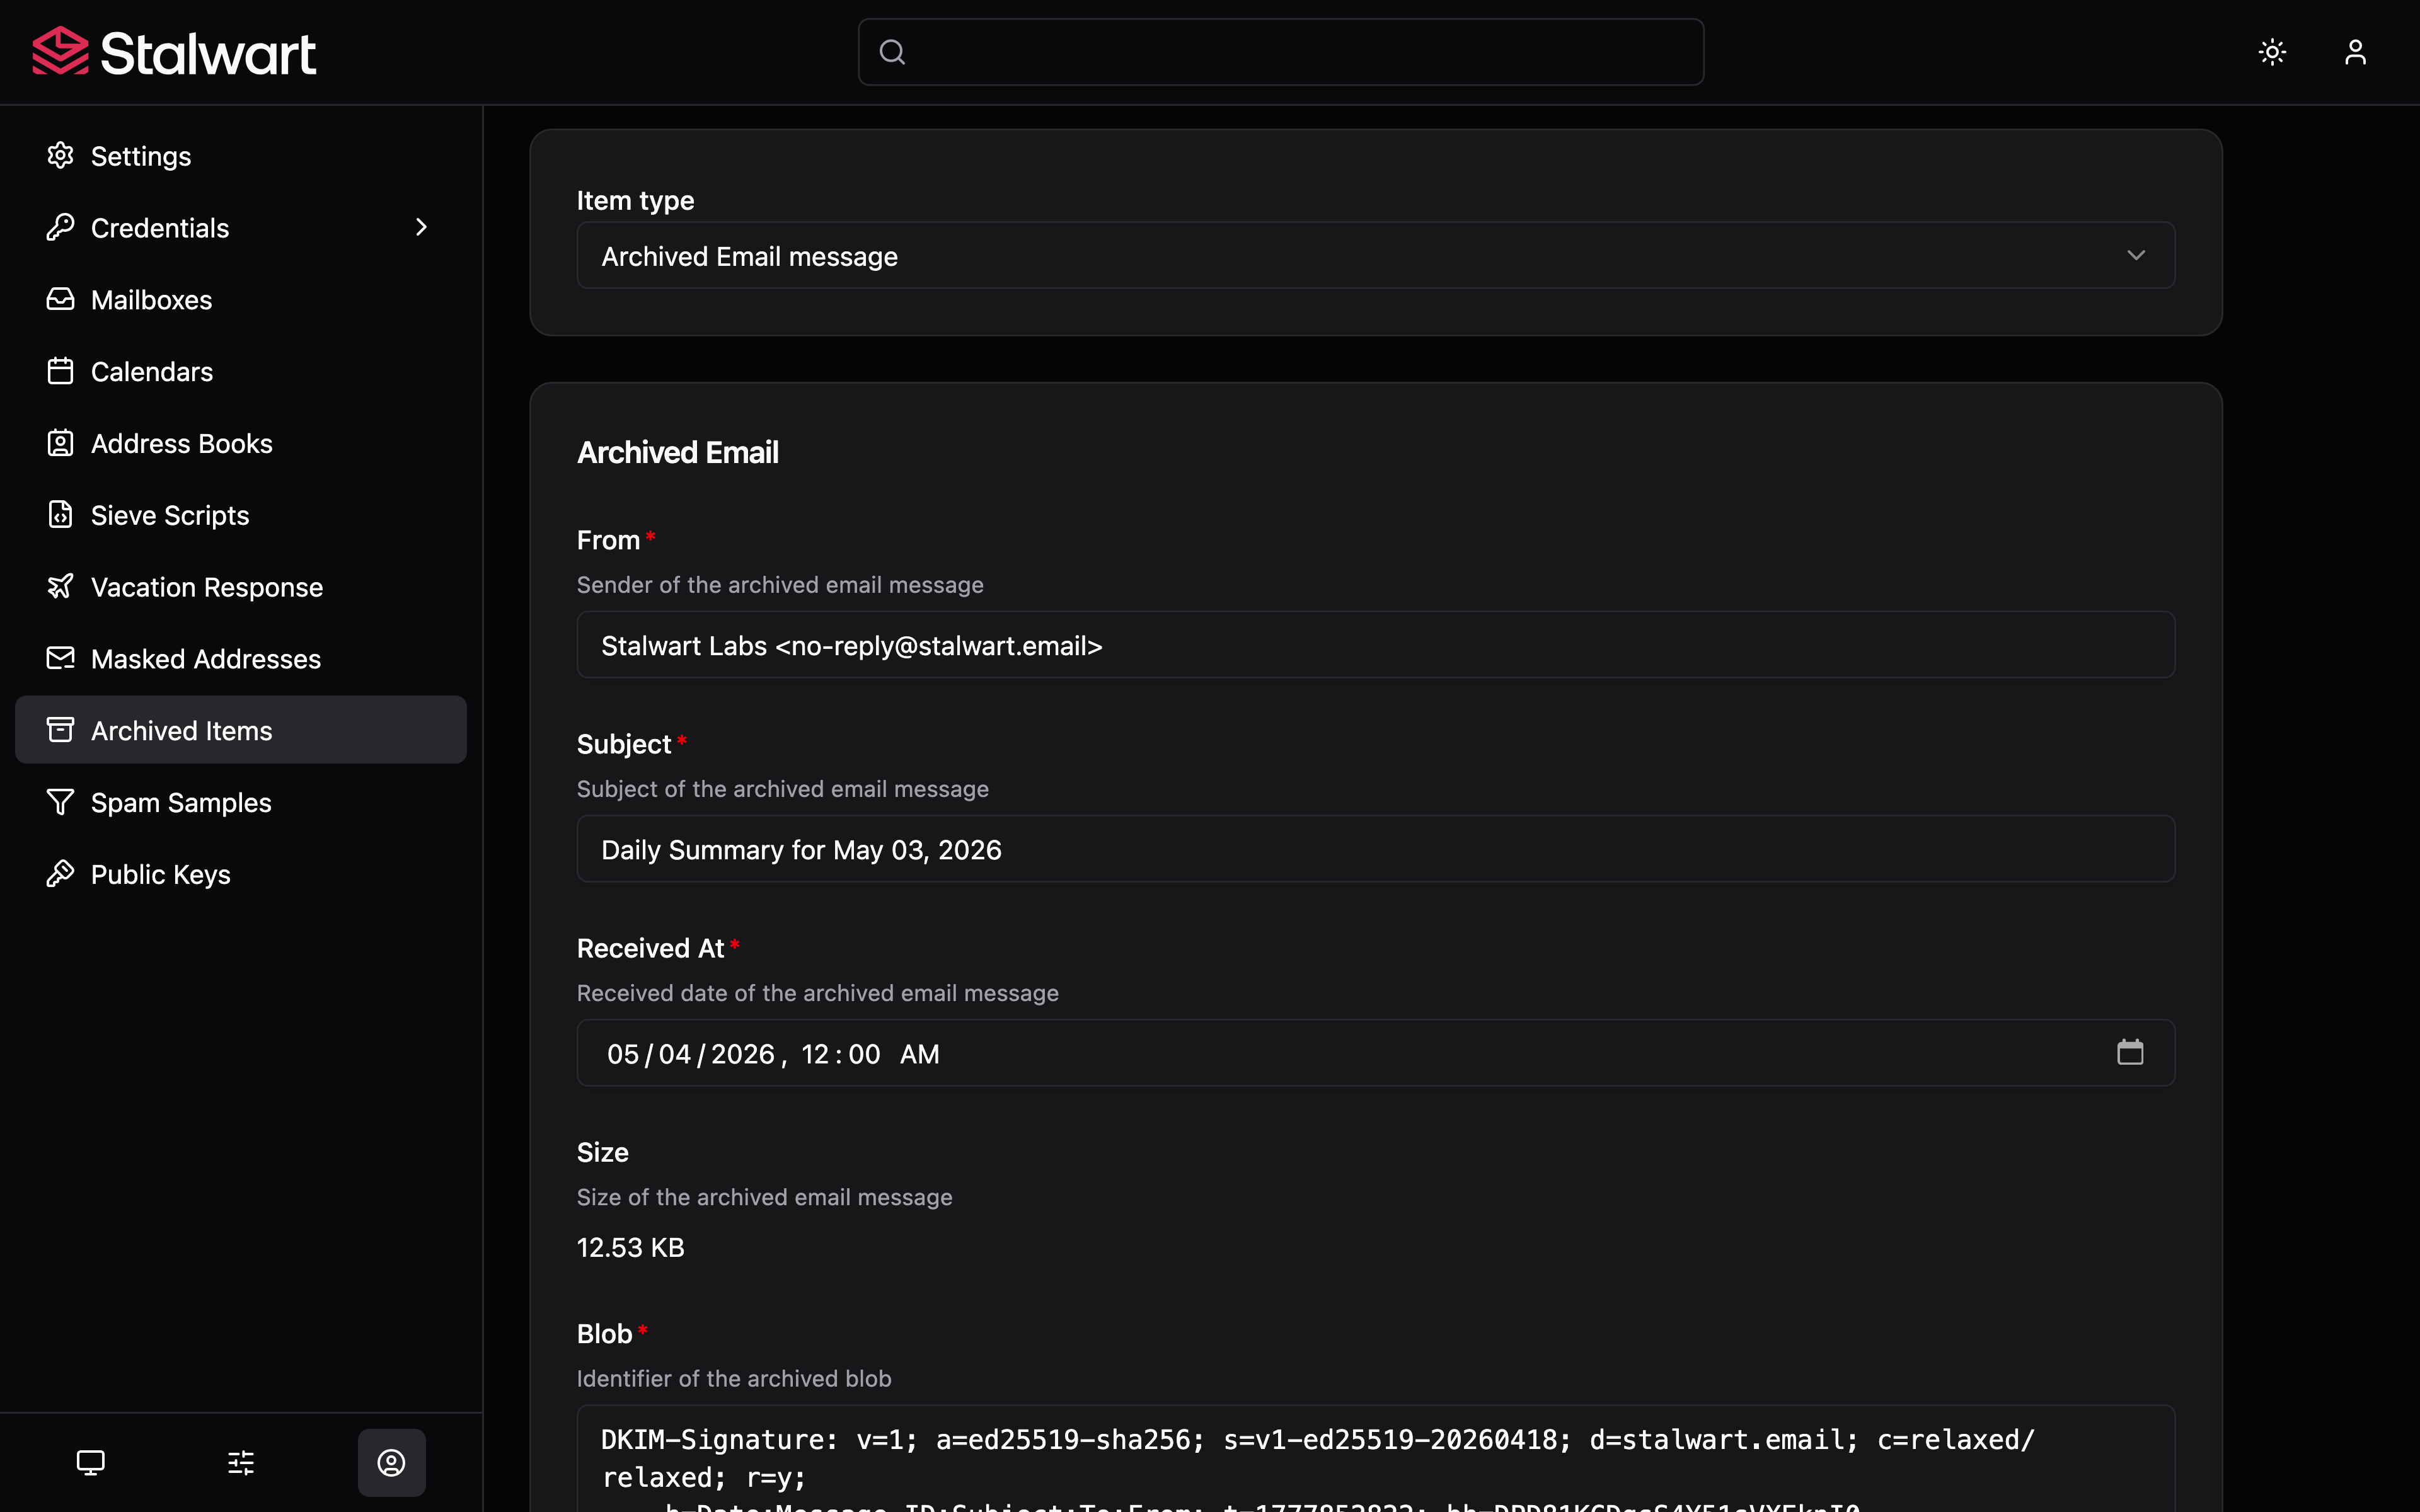Click "Subject of the archived email message" text

782,789
